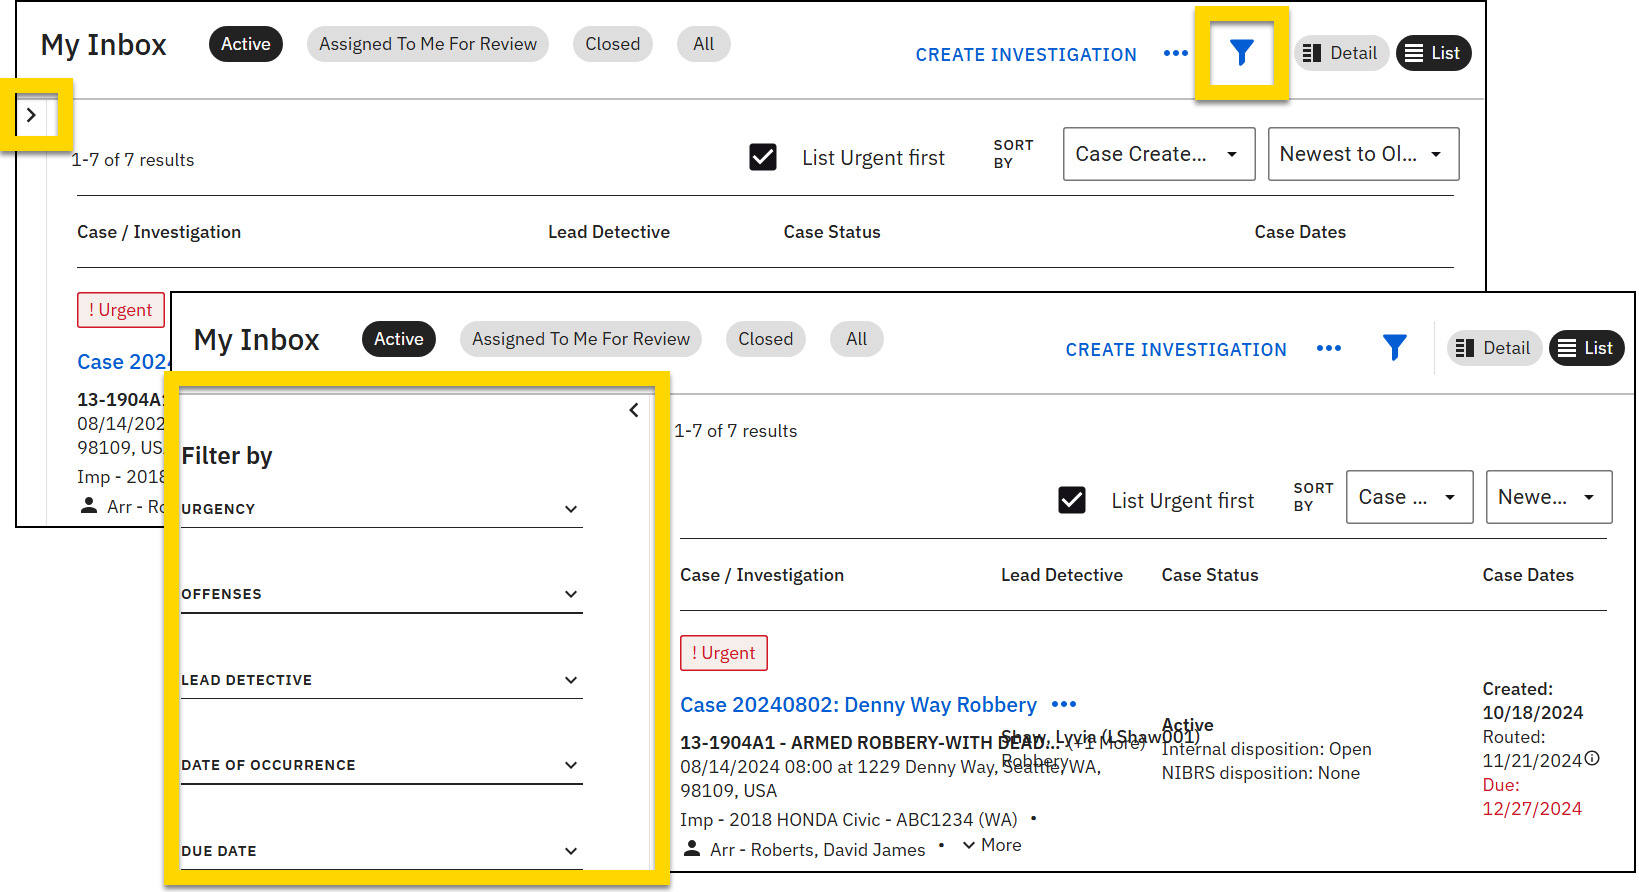The height and width of the screenshot is (892, 1639).
Task: Click Case Dates column header in front window
Action: coord(1528,575)
